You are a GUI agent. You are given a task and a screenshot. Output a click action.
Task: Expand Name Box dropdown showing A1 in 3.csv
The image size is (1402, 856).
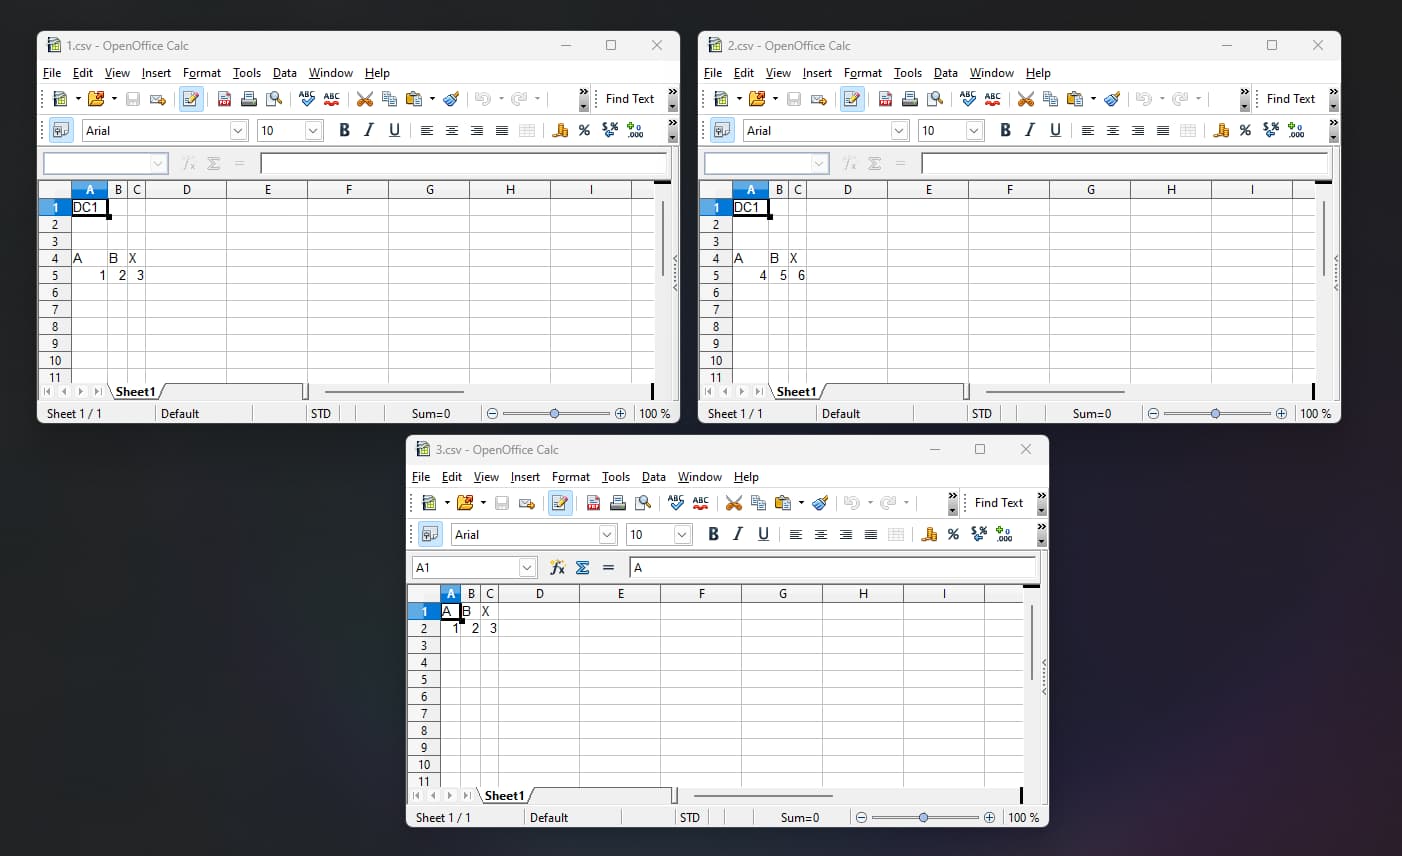tap(527, 567)
